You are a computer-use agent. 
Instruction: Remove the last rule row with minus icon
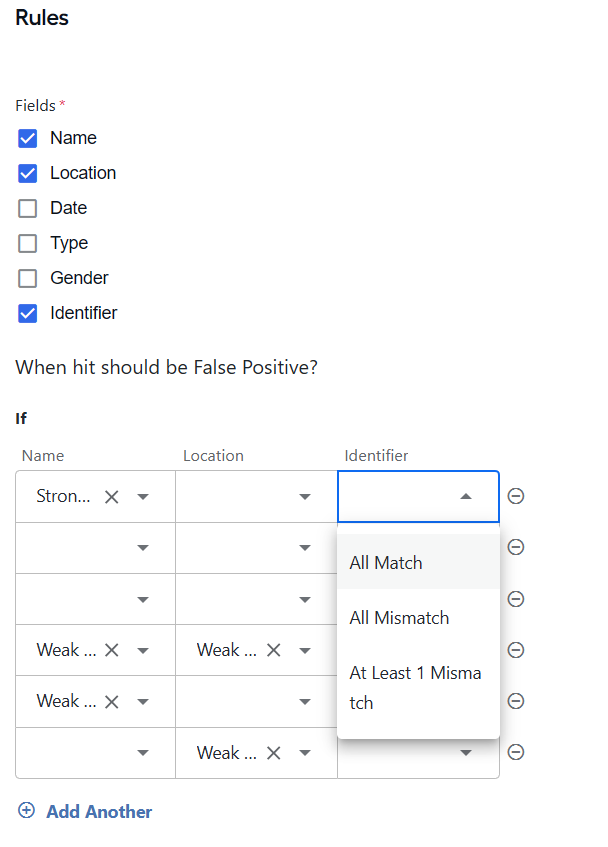516,752
